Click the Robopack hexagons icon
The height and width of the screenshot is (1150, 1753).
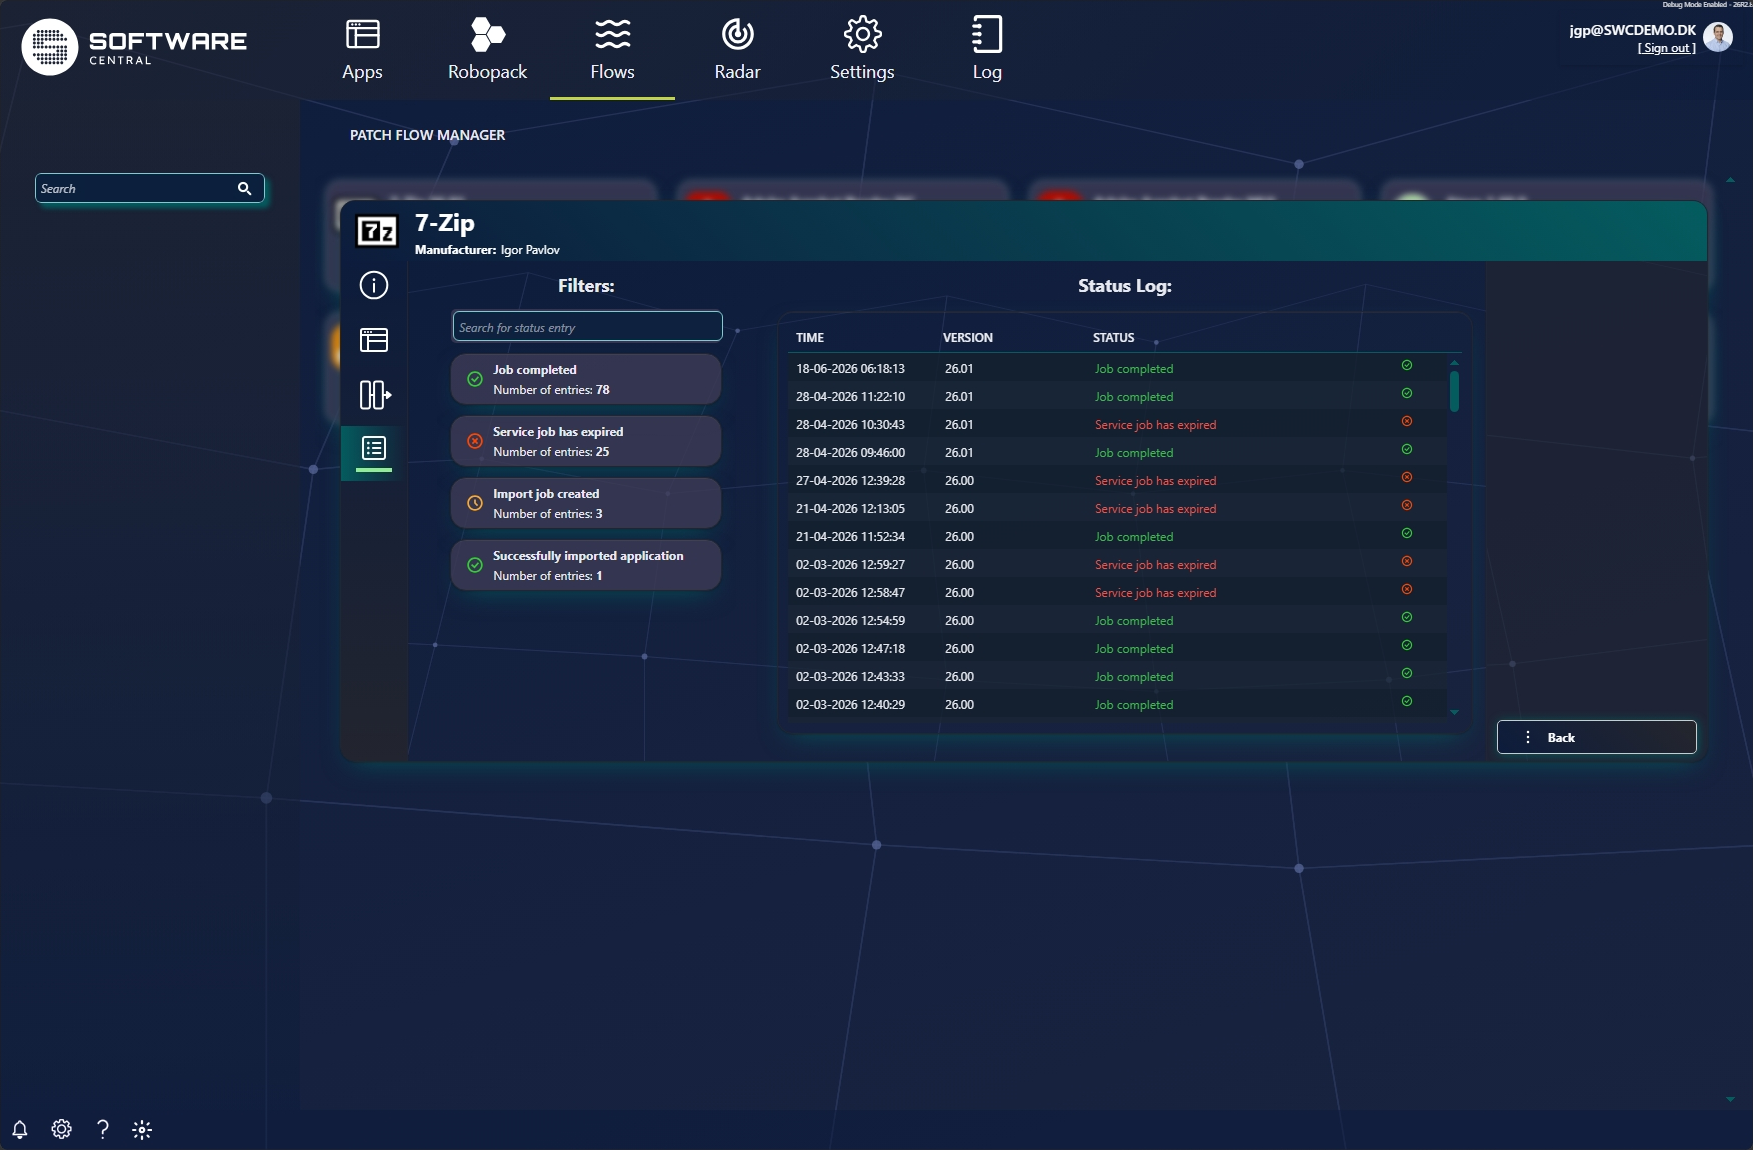487,34
